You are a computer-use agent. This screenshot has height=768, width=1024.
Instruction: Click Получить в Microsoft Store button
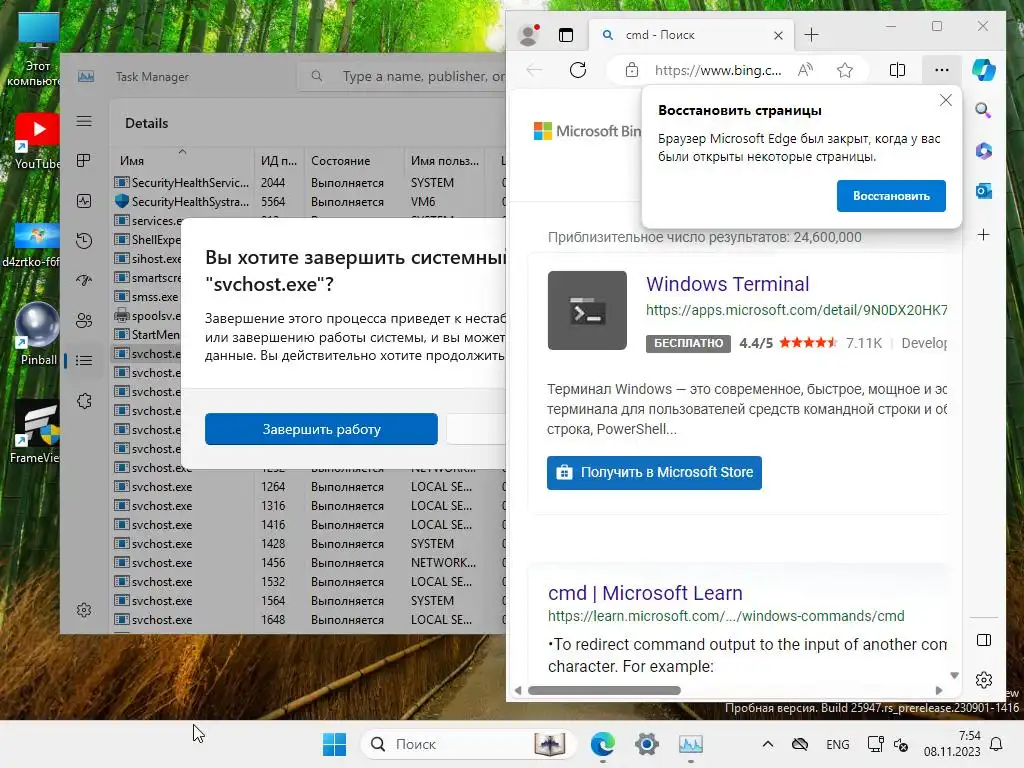click(654, 472)
